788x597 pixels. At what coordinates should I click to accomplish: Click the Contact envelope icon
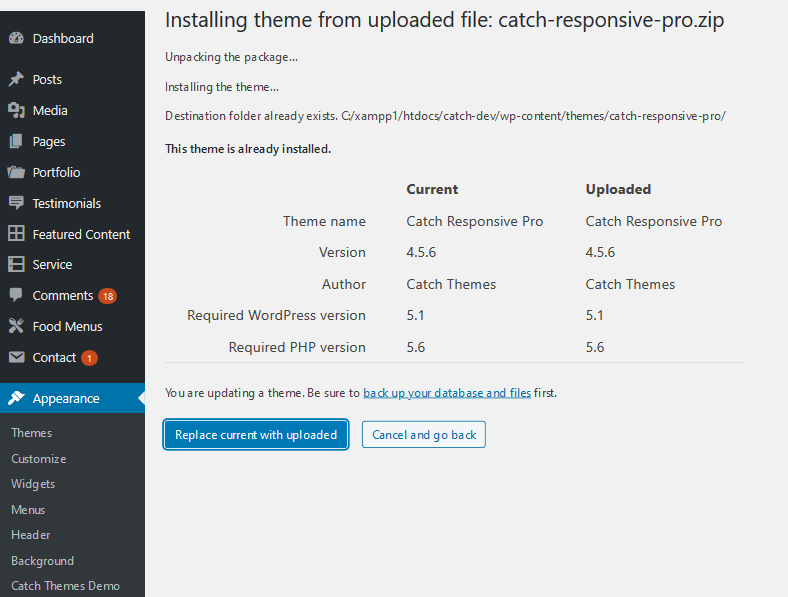[16, 357]
